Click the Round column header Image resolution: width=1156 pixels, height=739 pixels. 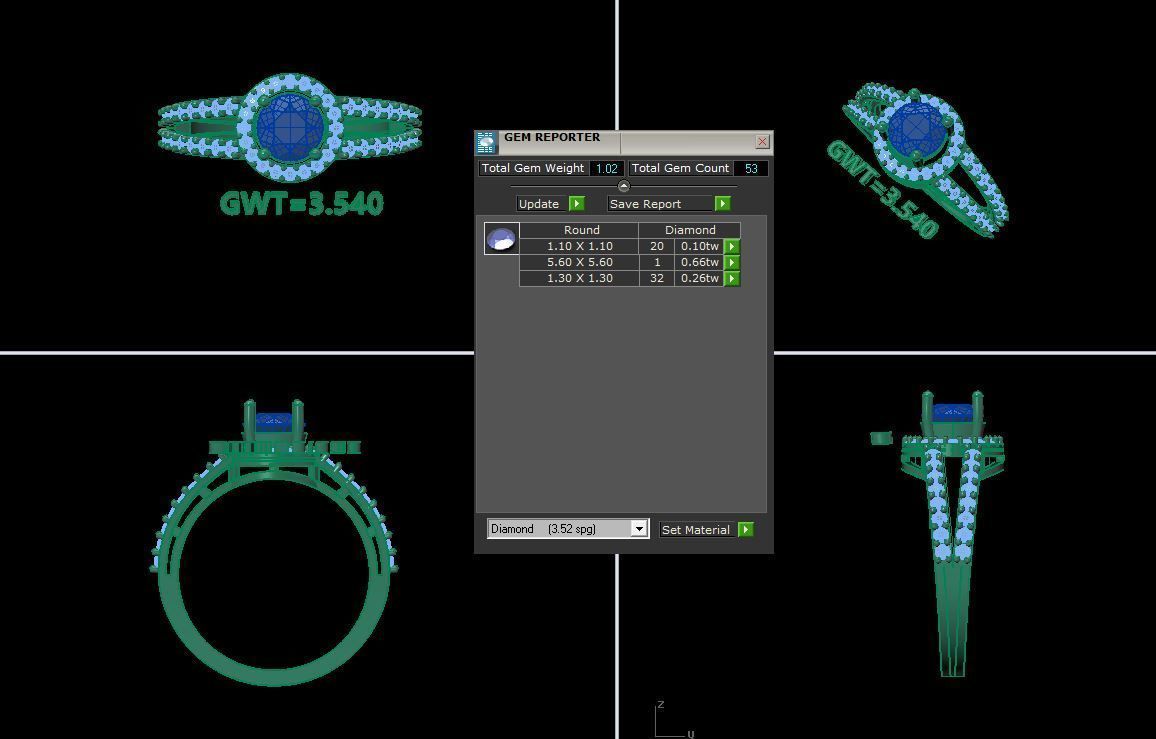coord(581,230)
